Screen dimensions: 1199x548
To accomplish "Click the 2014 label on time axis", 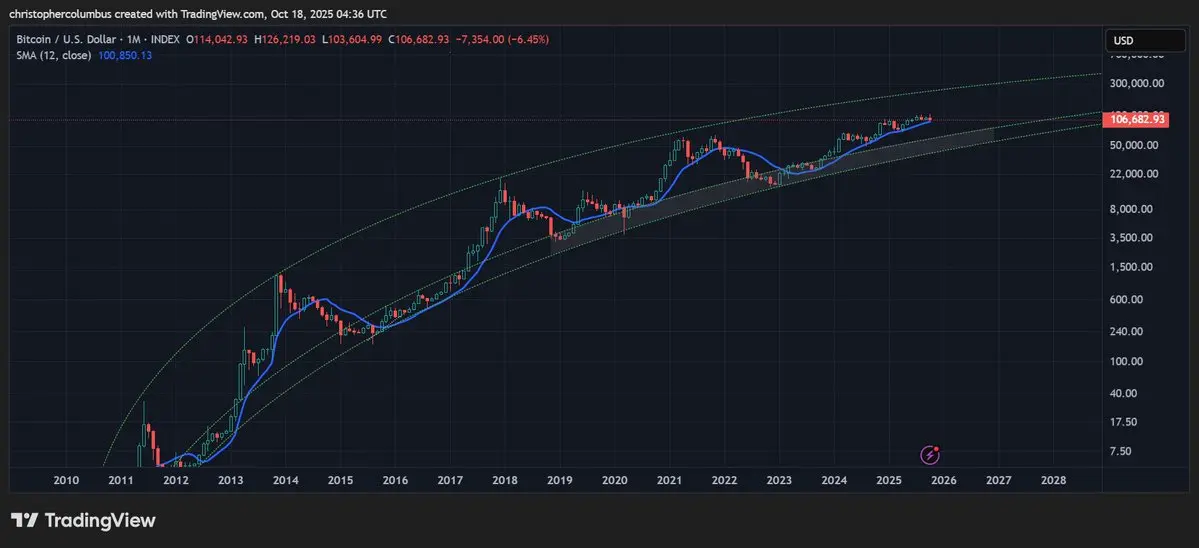I will [x=285, y=480].
